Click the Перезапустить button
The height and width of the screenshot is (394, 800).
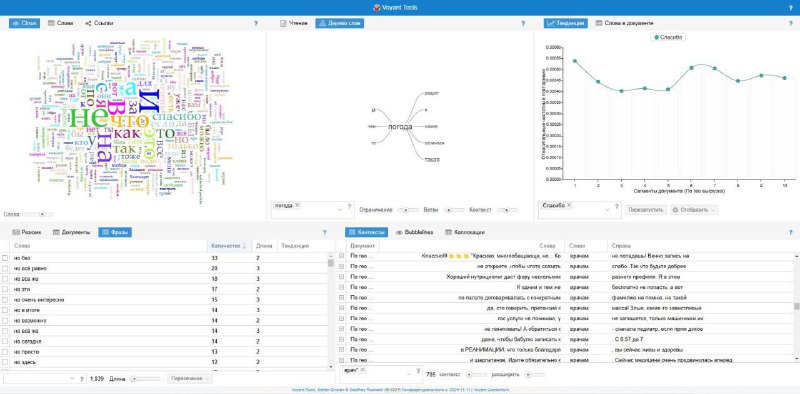point(646,210)
